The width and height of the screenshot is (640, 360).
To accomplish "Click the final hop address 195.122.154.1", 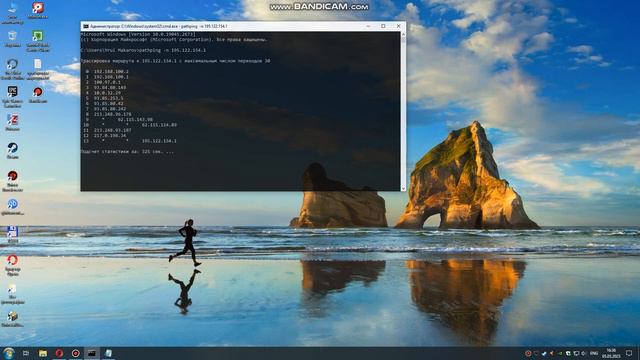I will [159, 141].
